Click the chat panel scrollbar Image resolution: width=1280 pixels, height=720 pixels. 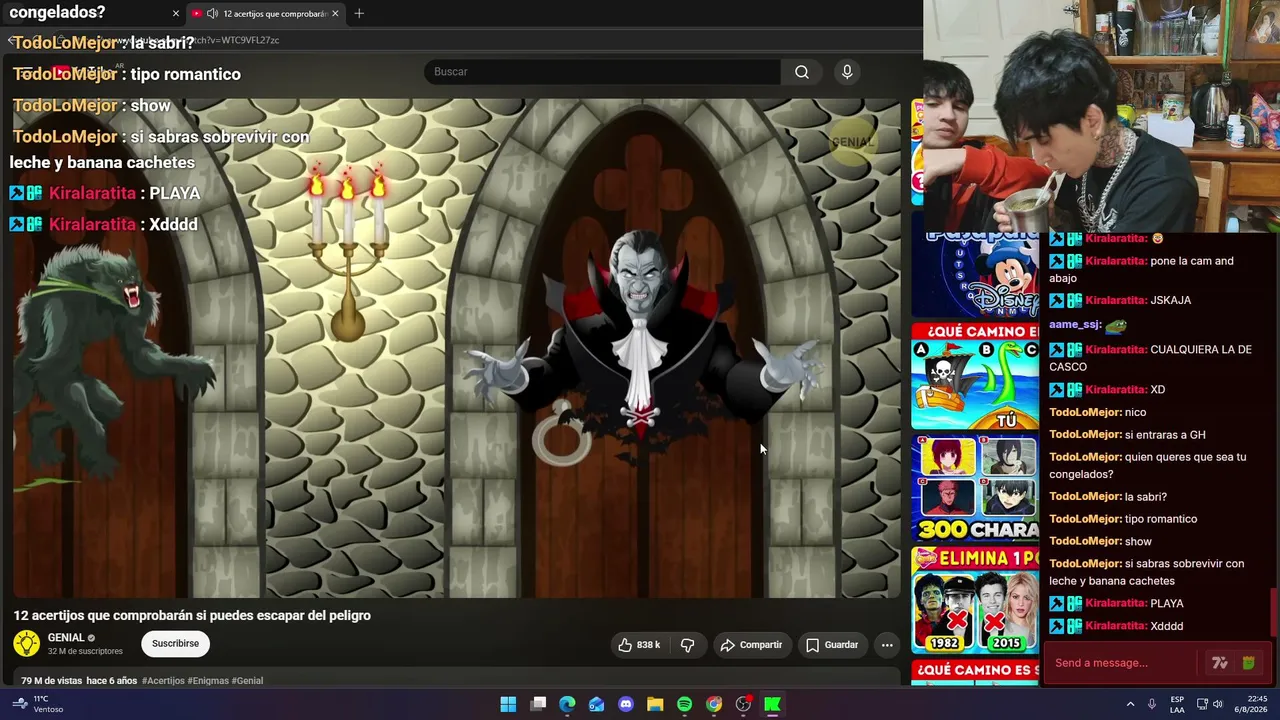point(1274,612)
